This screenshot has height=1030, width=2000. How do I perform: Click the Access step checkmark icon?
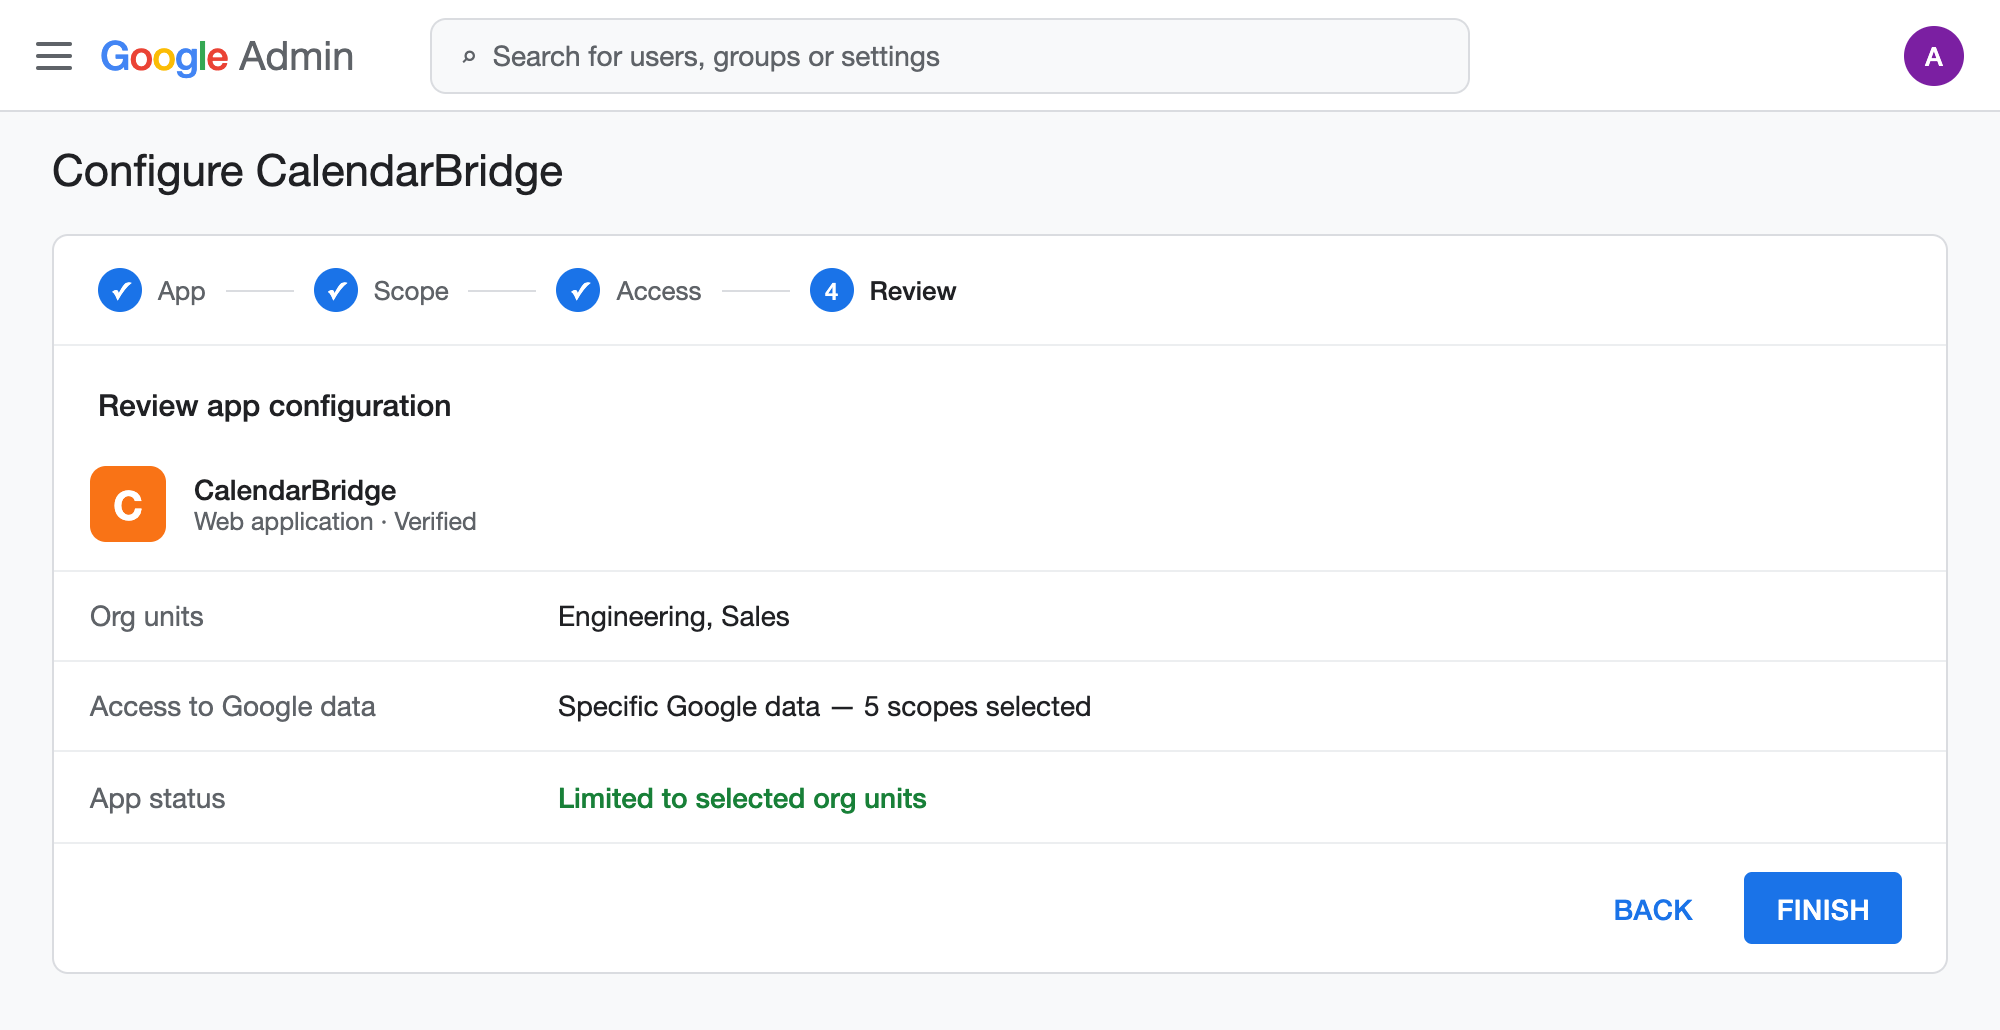coord(578,291)
